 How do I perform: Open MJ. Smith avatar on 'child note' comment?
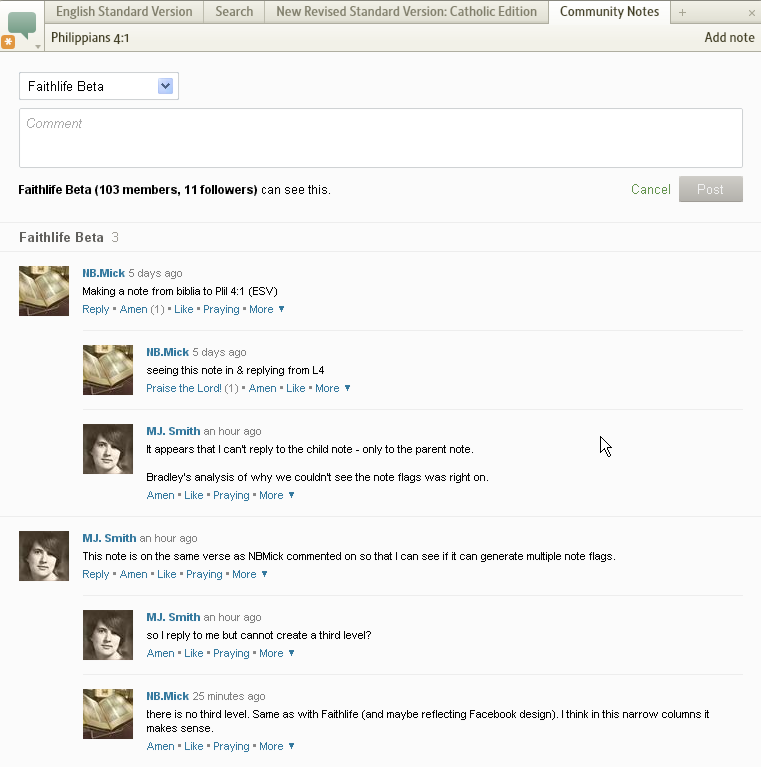pyautogui.click(x=108, y=449)
